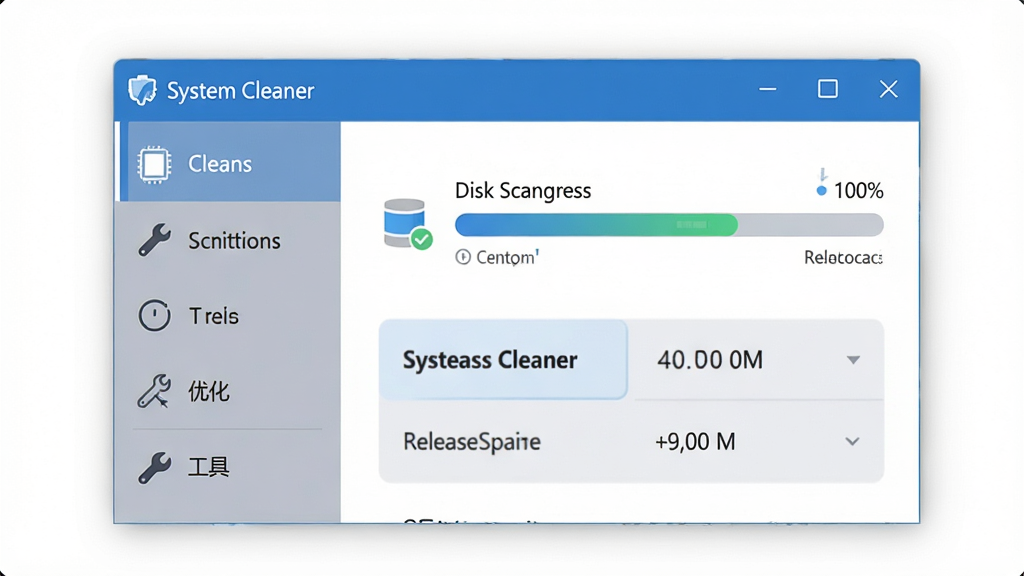Click the blue dot beside 100%
This screenshot has width=1024, height=576.
click(x=822, y=191)
